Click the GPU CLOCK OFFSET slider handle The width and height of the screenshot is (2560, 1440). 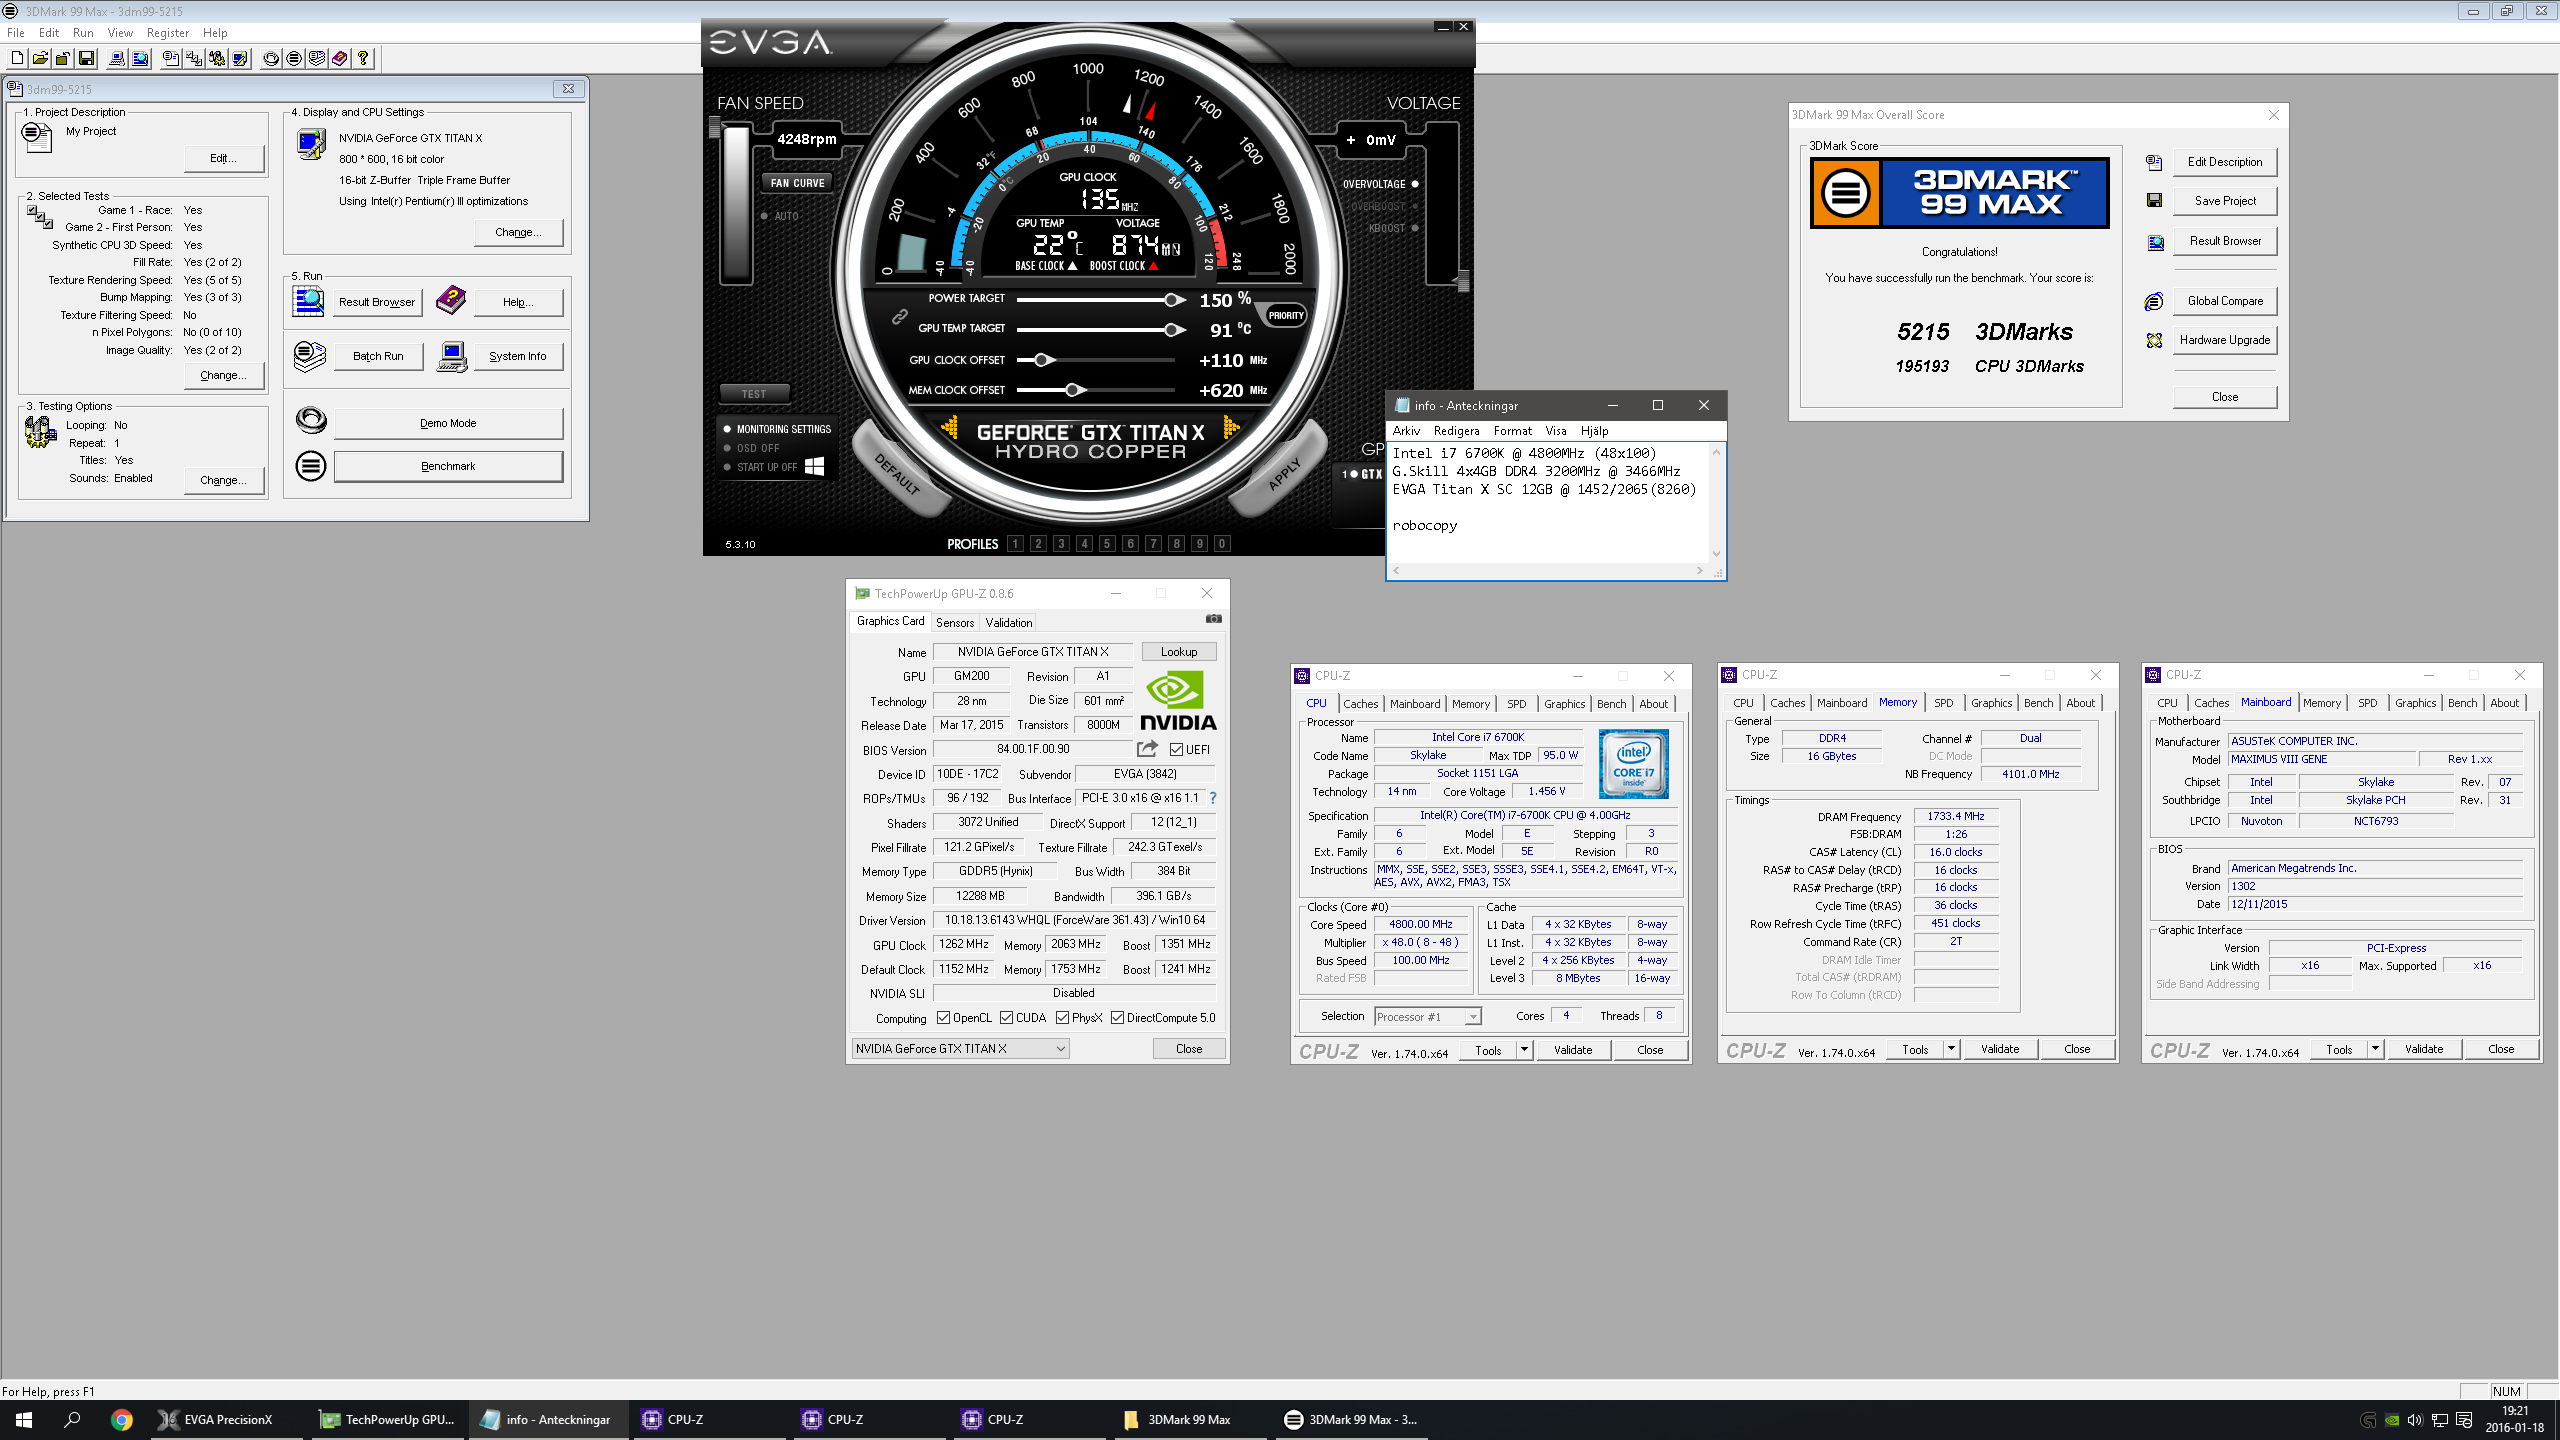[1042, 360]
